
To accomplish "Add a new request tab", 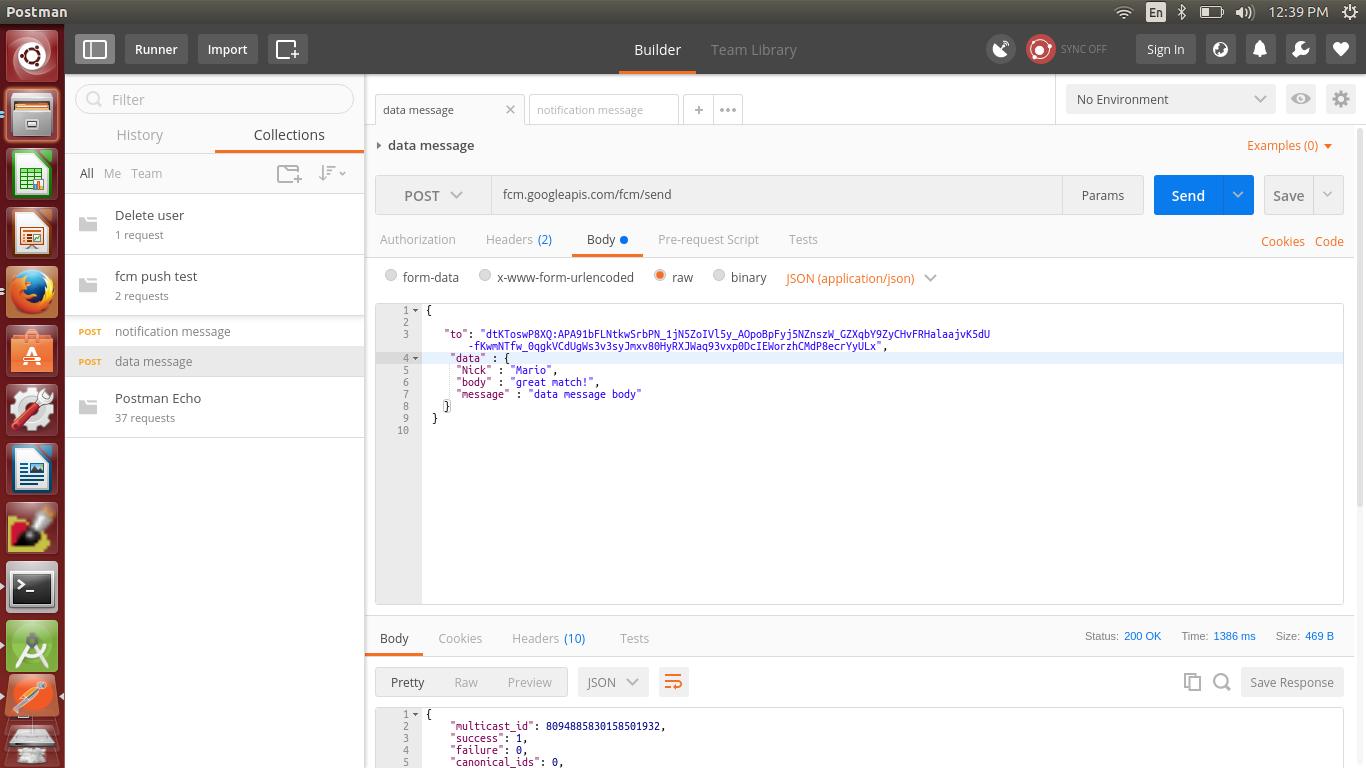I will 699,110.
